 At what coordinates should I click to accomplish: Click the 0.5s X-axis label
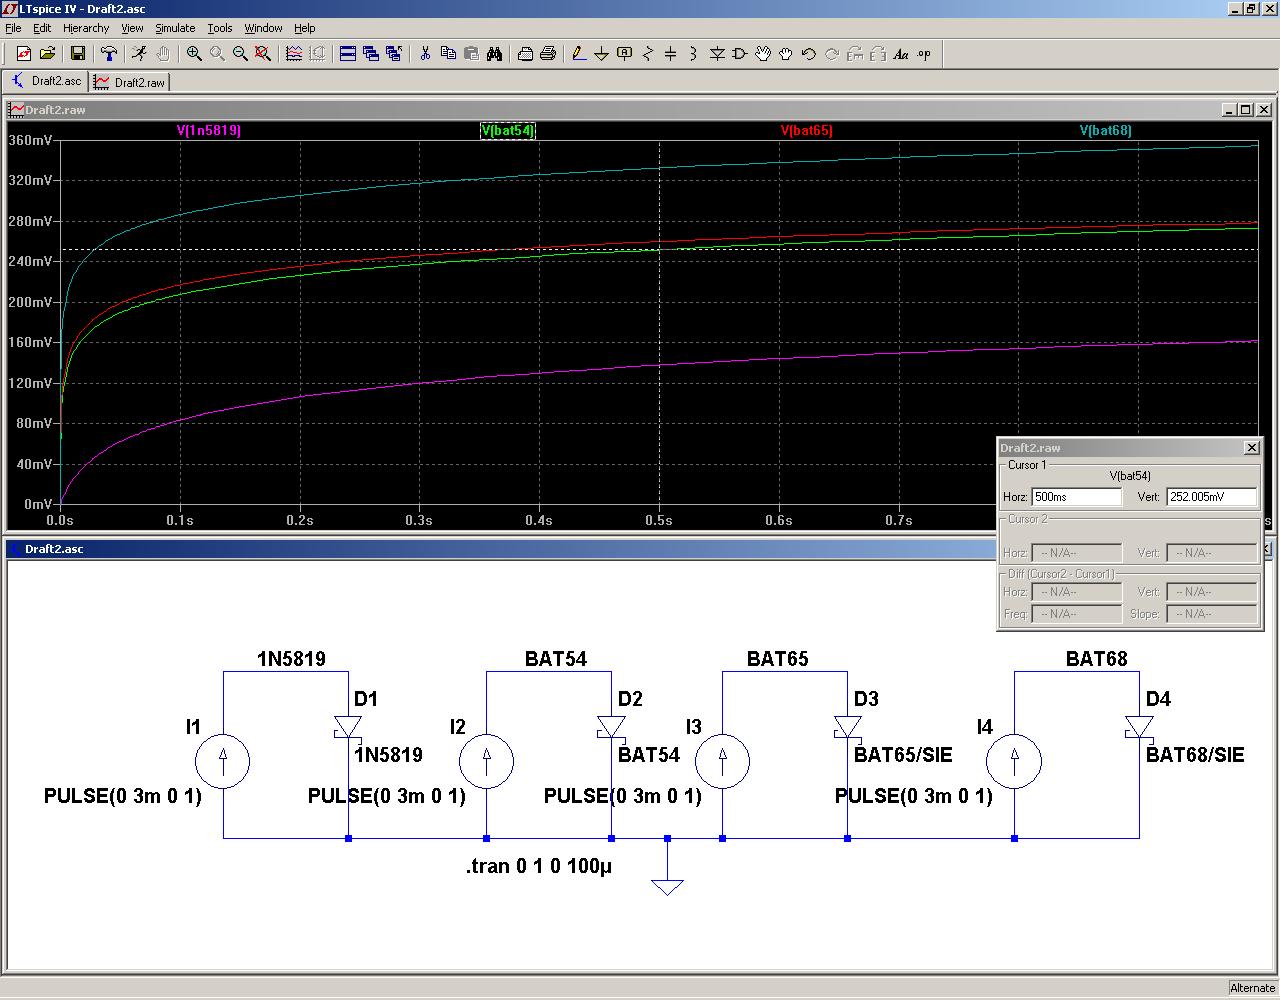tap(659, 520)
